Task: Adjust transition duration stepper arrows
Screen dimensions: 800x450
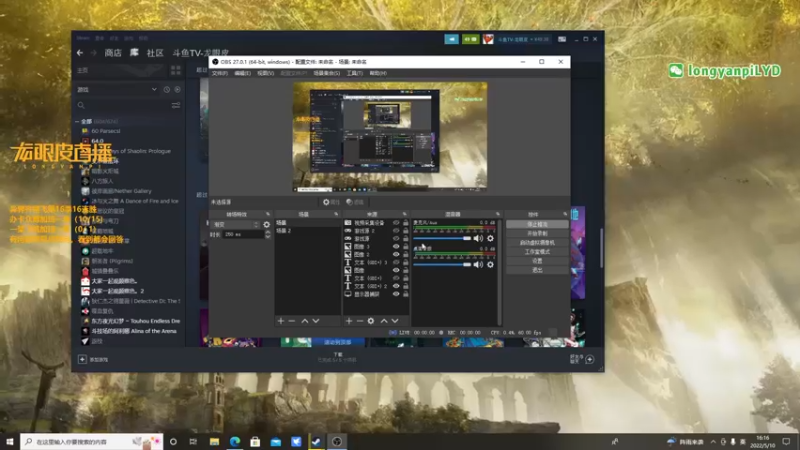Action: (x=268, y=234)
